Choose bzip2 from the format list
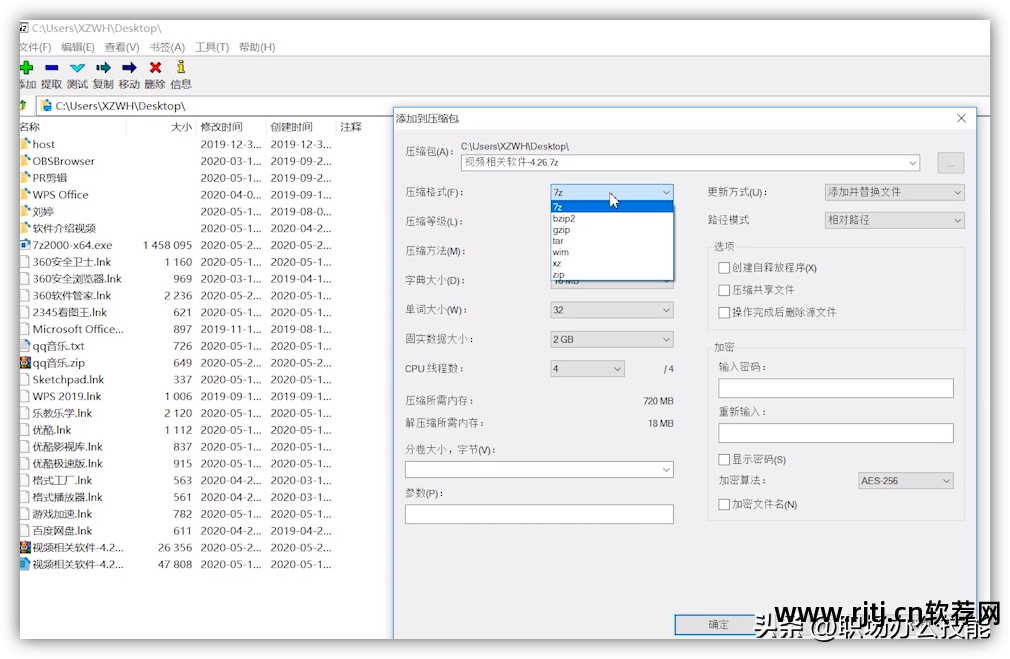1010x659 pixels. pos(612,218)
